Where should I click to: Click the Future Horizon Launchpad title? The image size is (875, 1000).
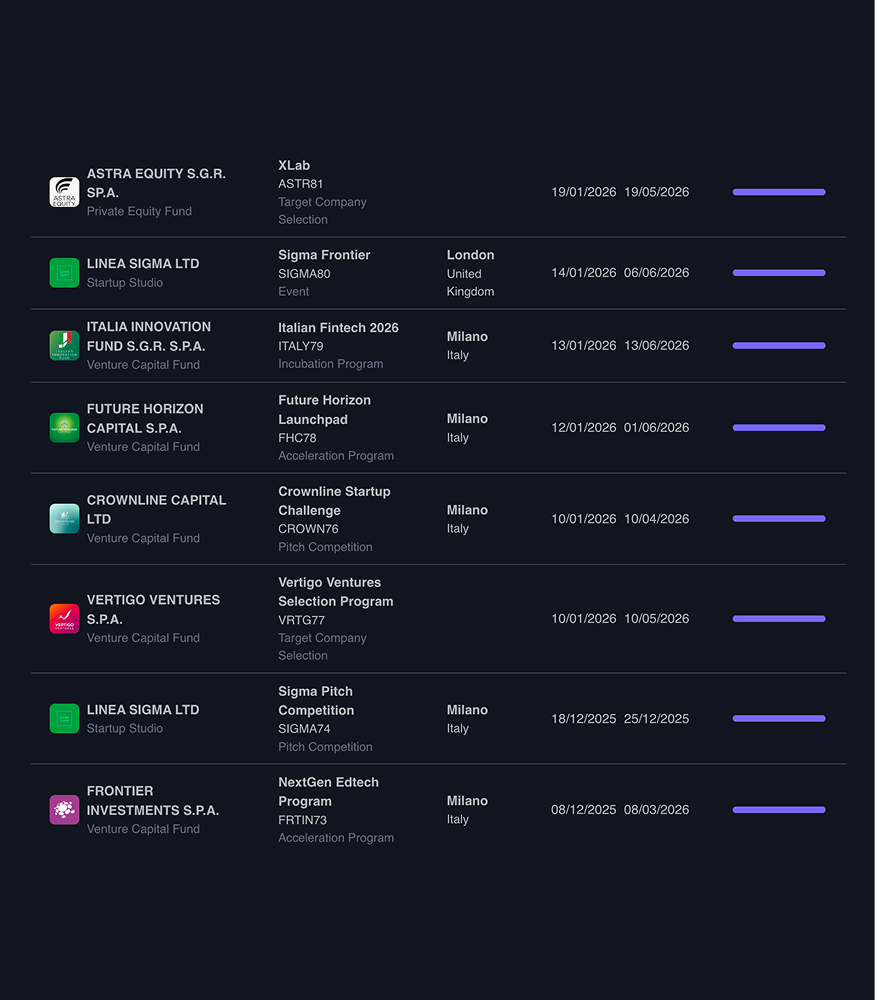pos(324,410)
